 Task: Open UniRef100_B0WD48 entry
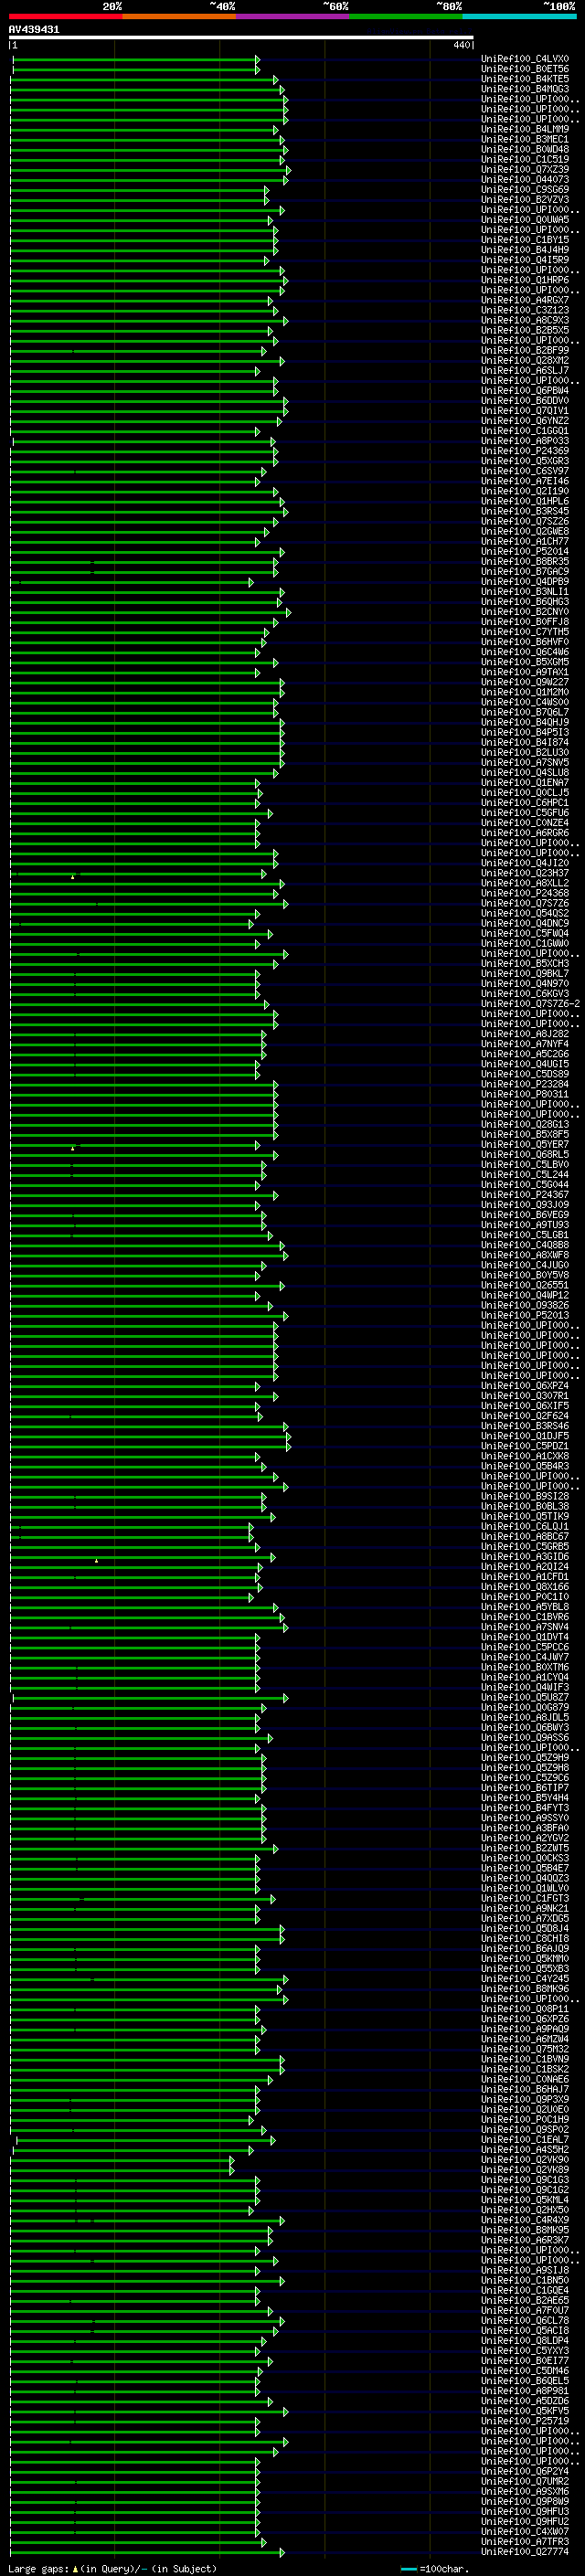[x=525, y=149]
